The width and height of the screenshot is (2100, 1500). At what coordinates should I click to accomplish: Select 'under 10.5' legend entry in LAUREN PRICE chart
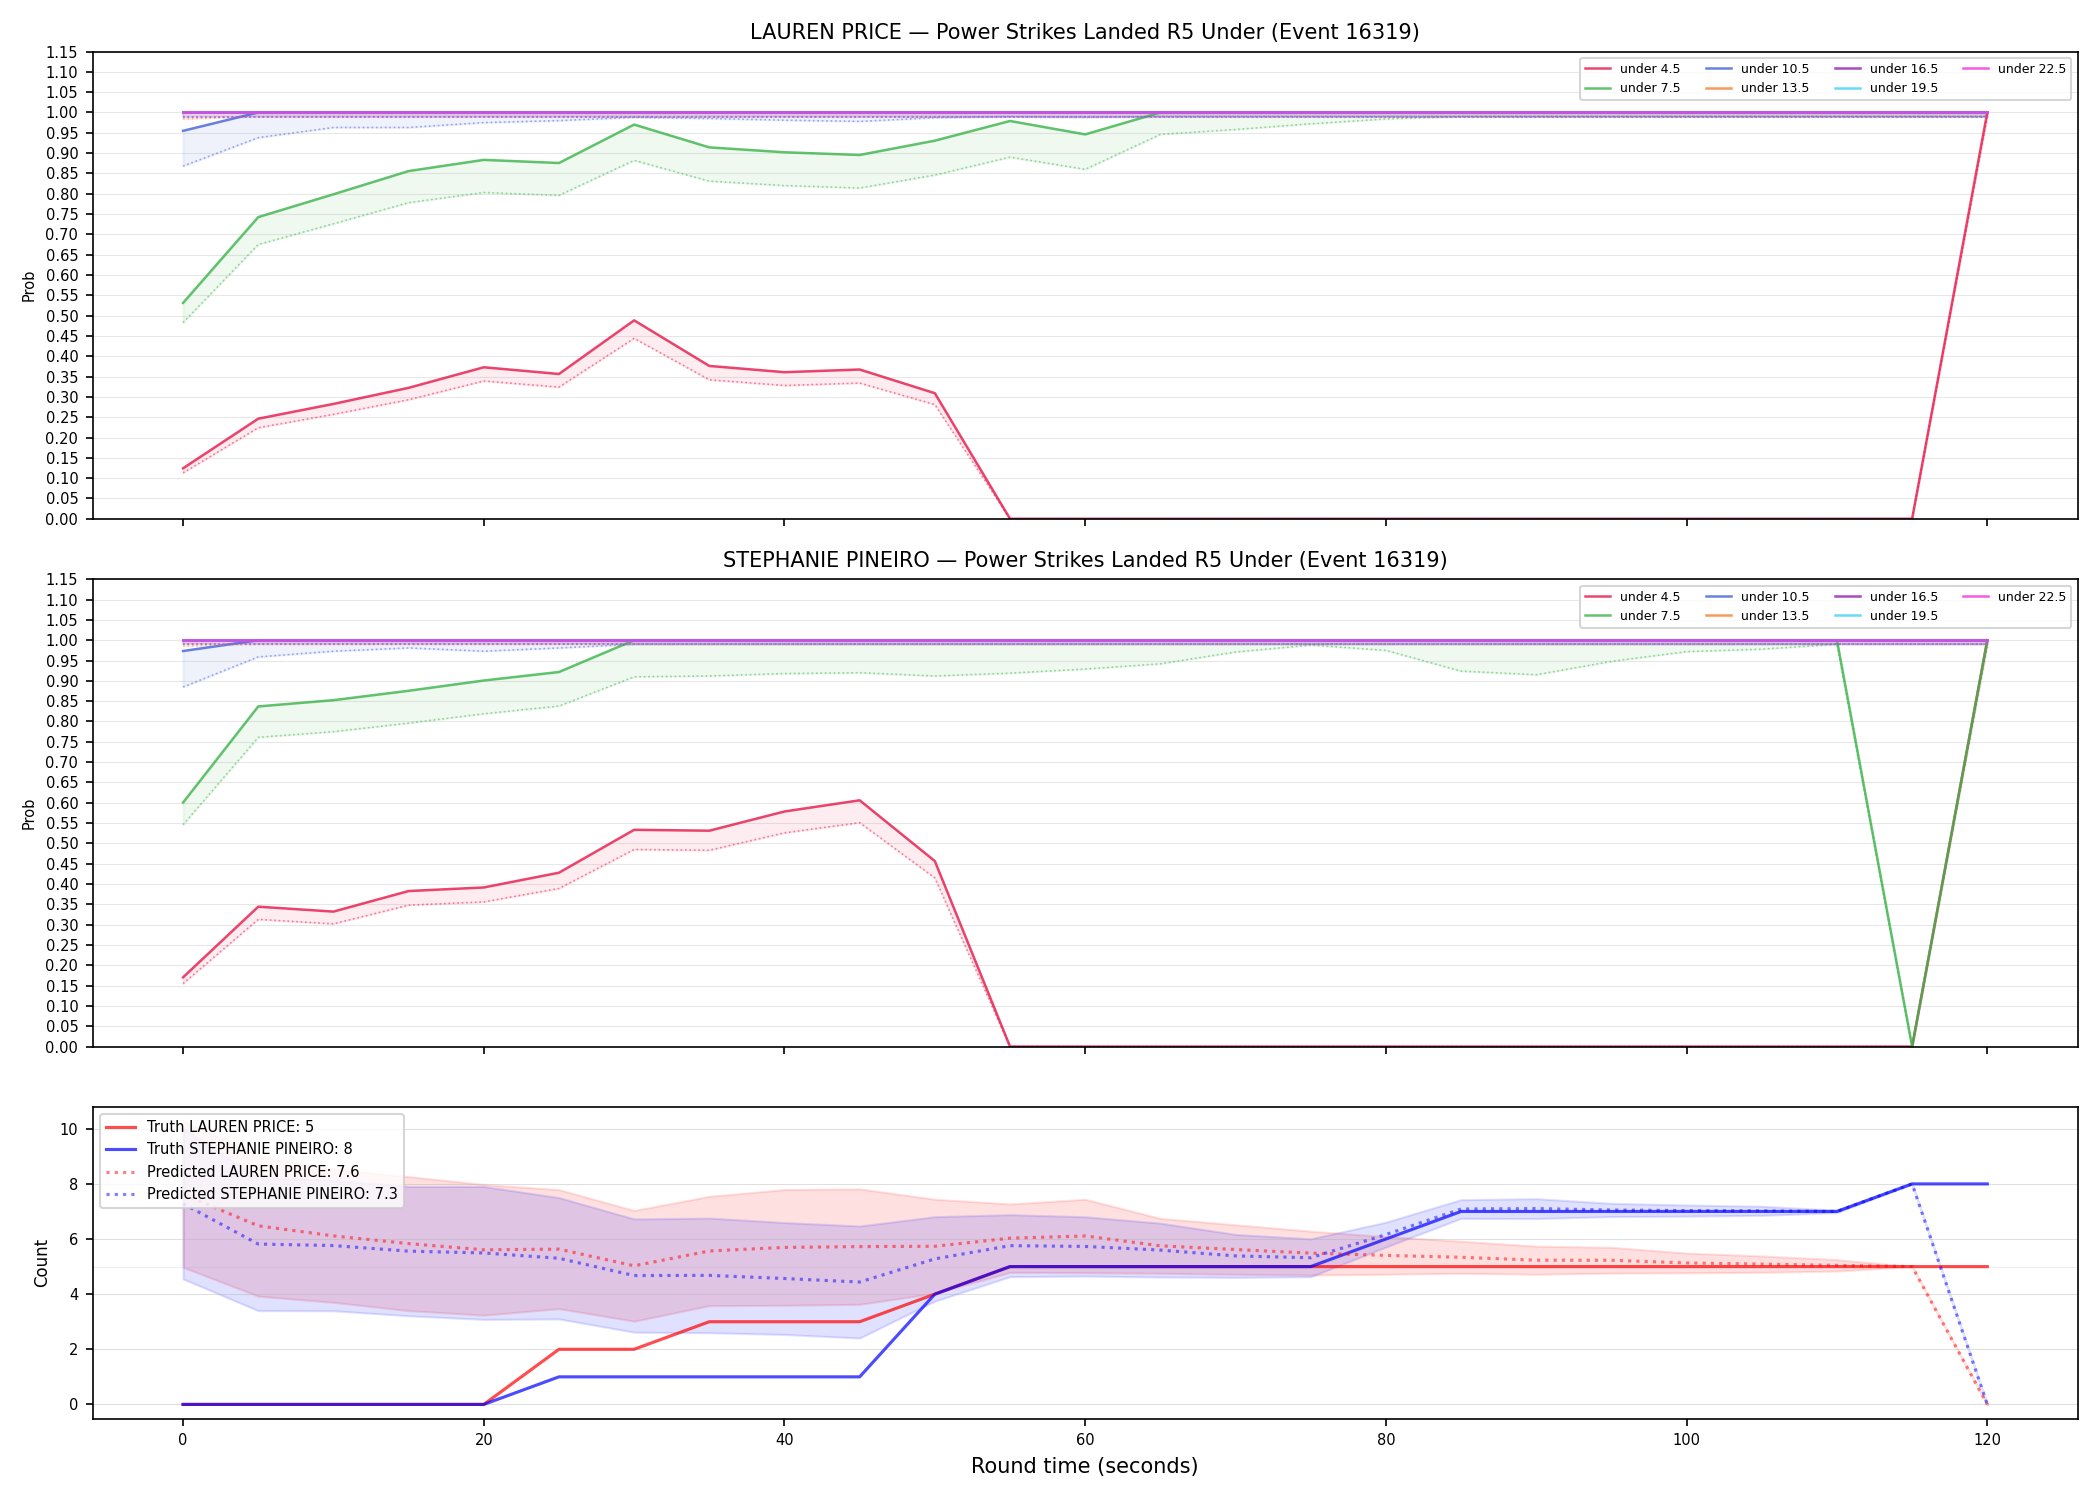(1758, 69)
